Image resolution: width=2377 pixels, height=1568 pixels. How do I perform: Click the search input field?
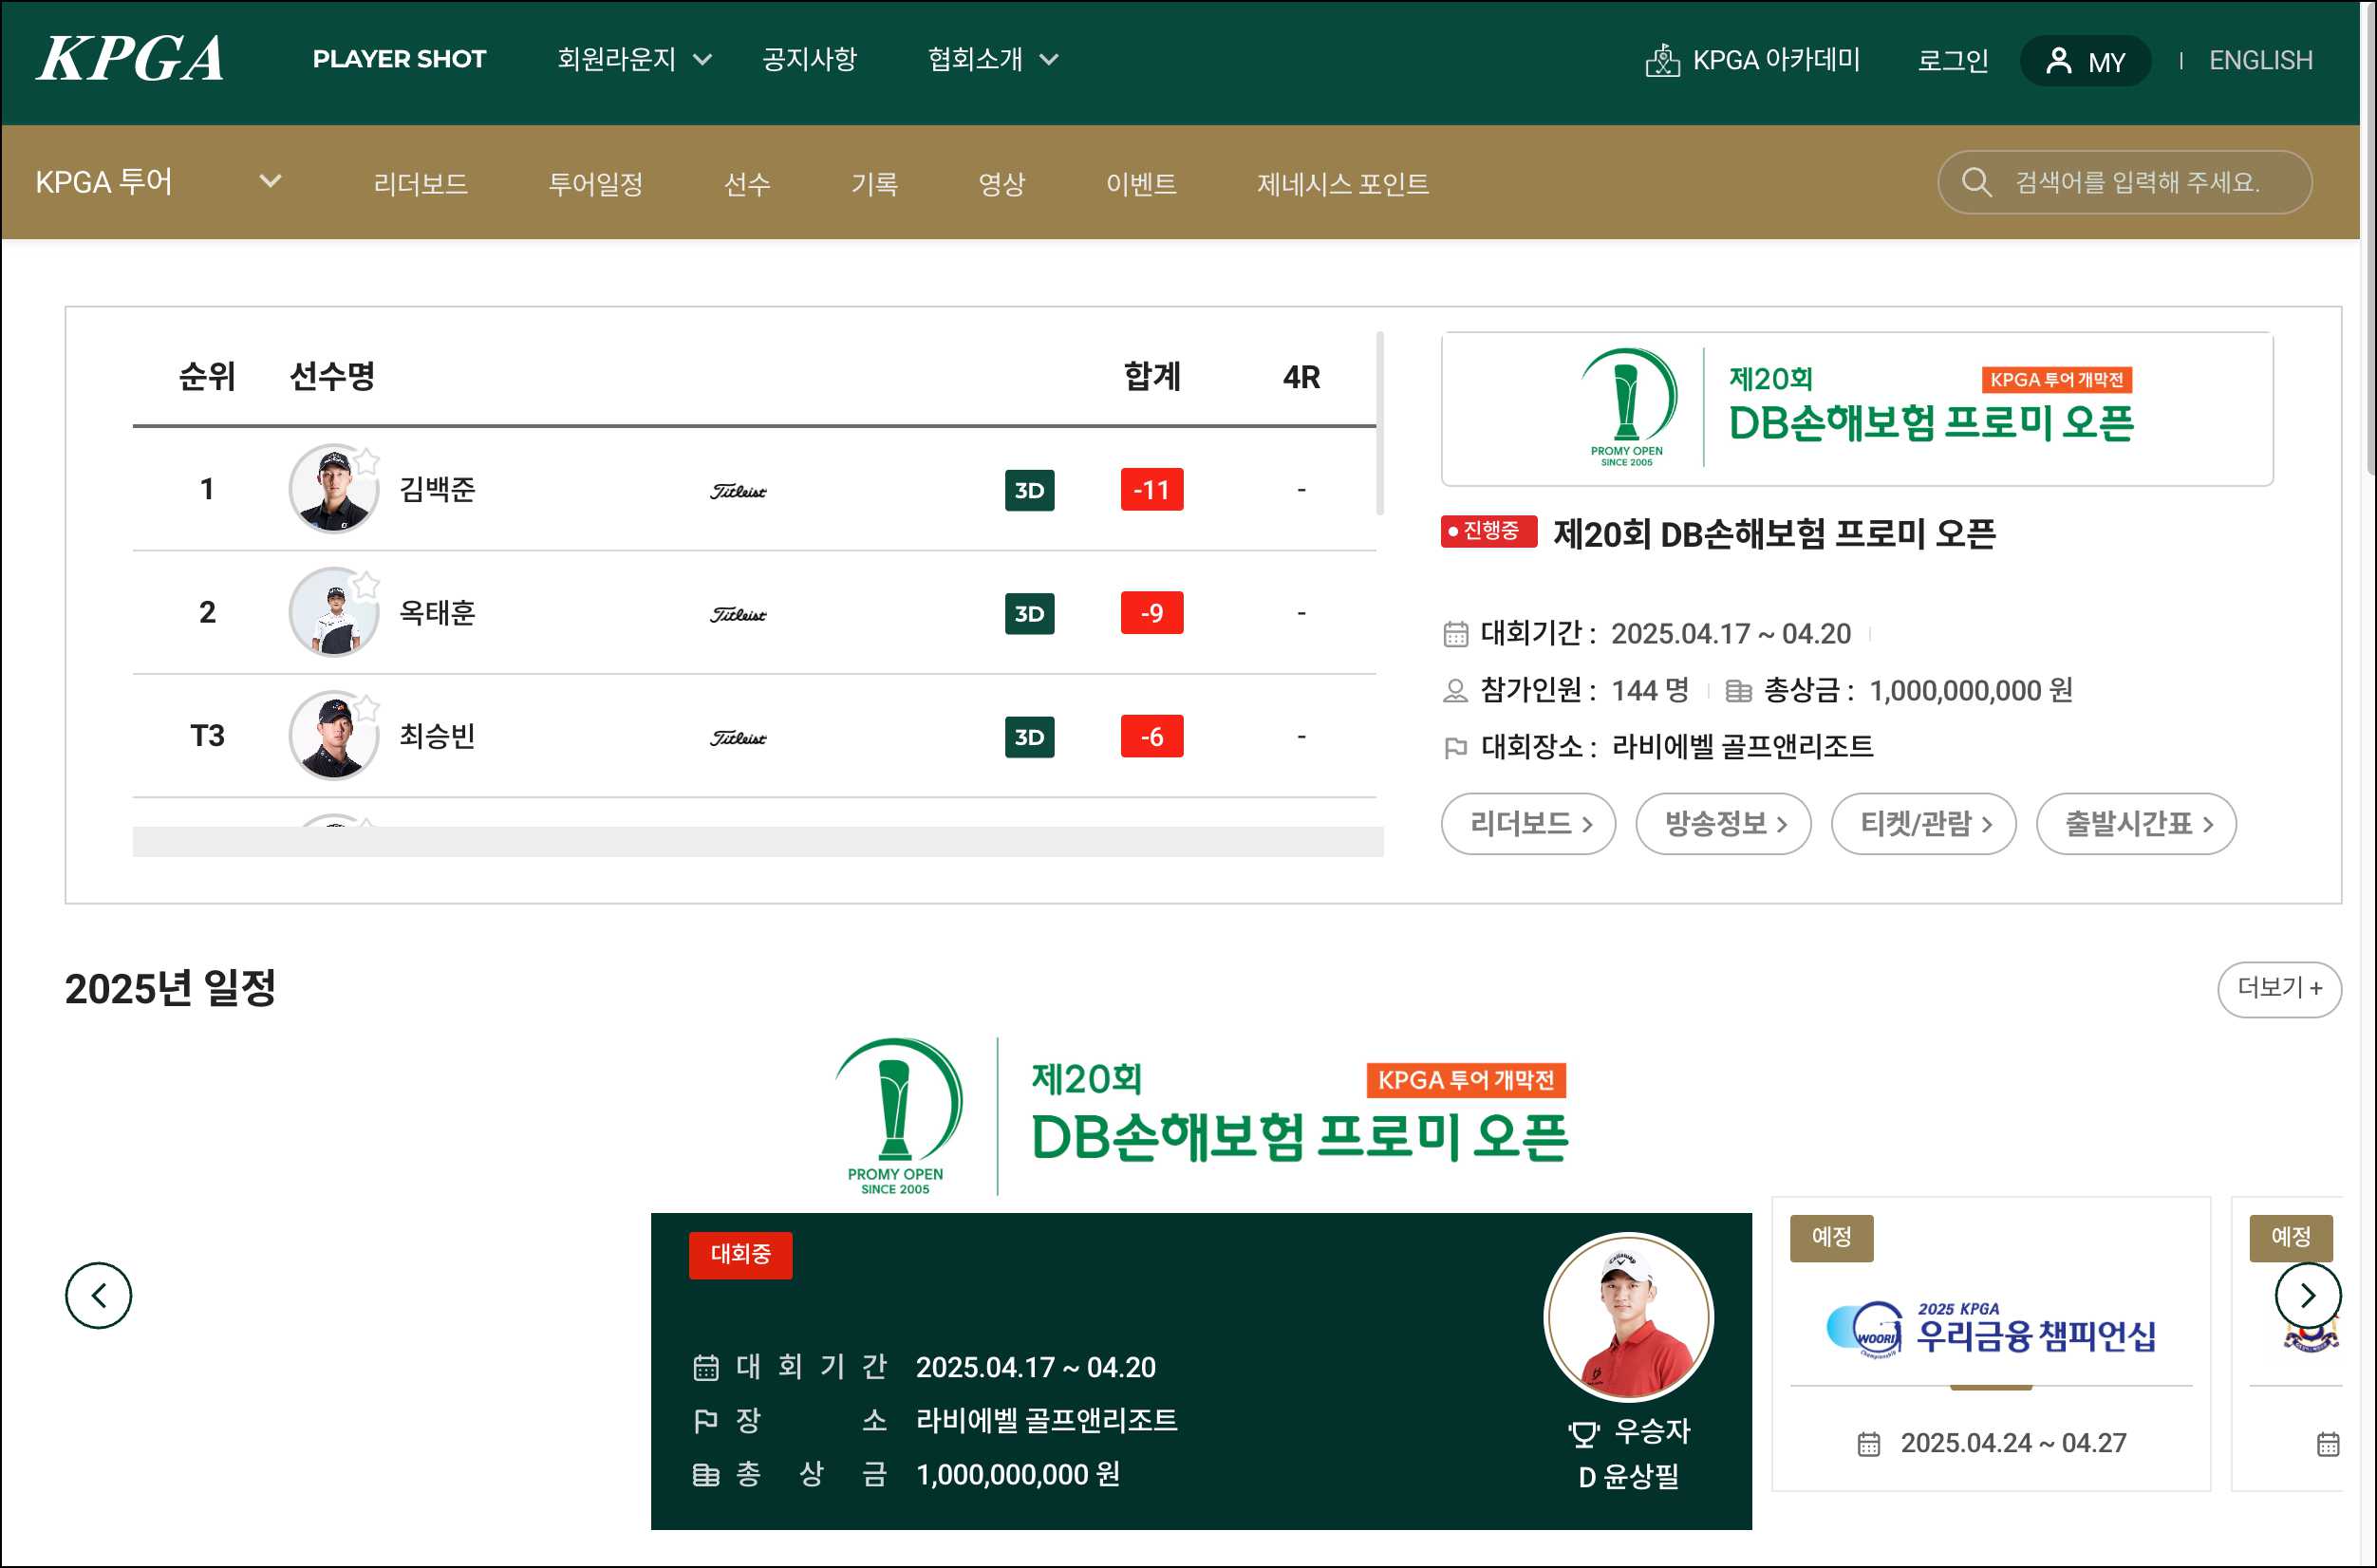(x=2124, y=182)
